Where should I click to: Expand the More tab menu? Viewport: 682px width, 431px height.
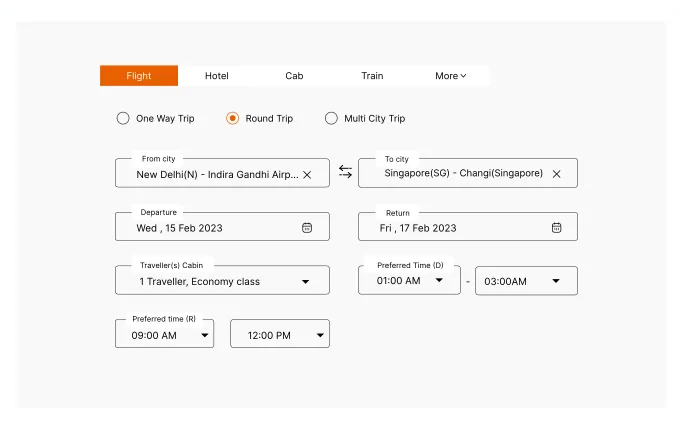point(451,76)
